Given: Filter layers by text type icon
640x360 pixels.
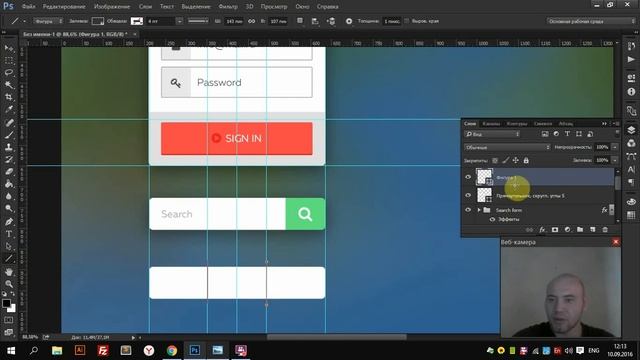Looking at the screenshot, I should (x=567, y=134).
